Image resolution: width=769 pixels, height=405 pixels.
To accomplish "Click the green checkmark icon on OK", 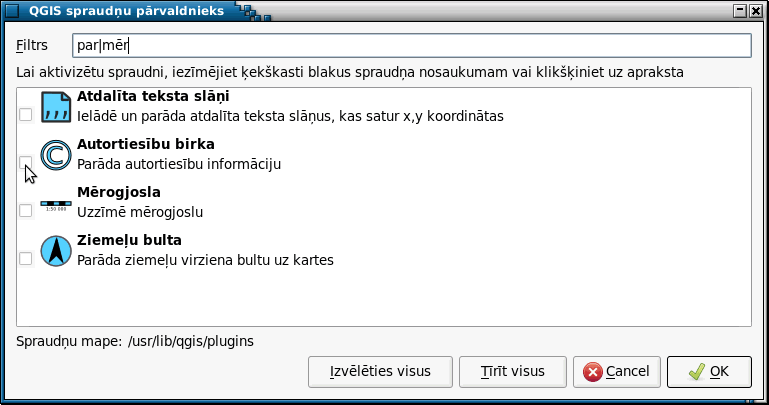I will [x=696, y=372].
